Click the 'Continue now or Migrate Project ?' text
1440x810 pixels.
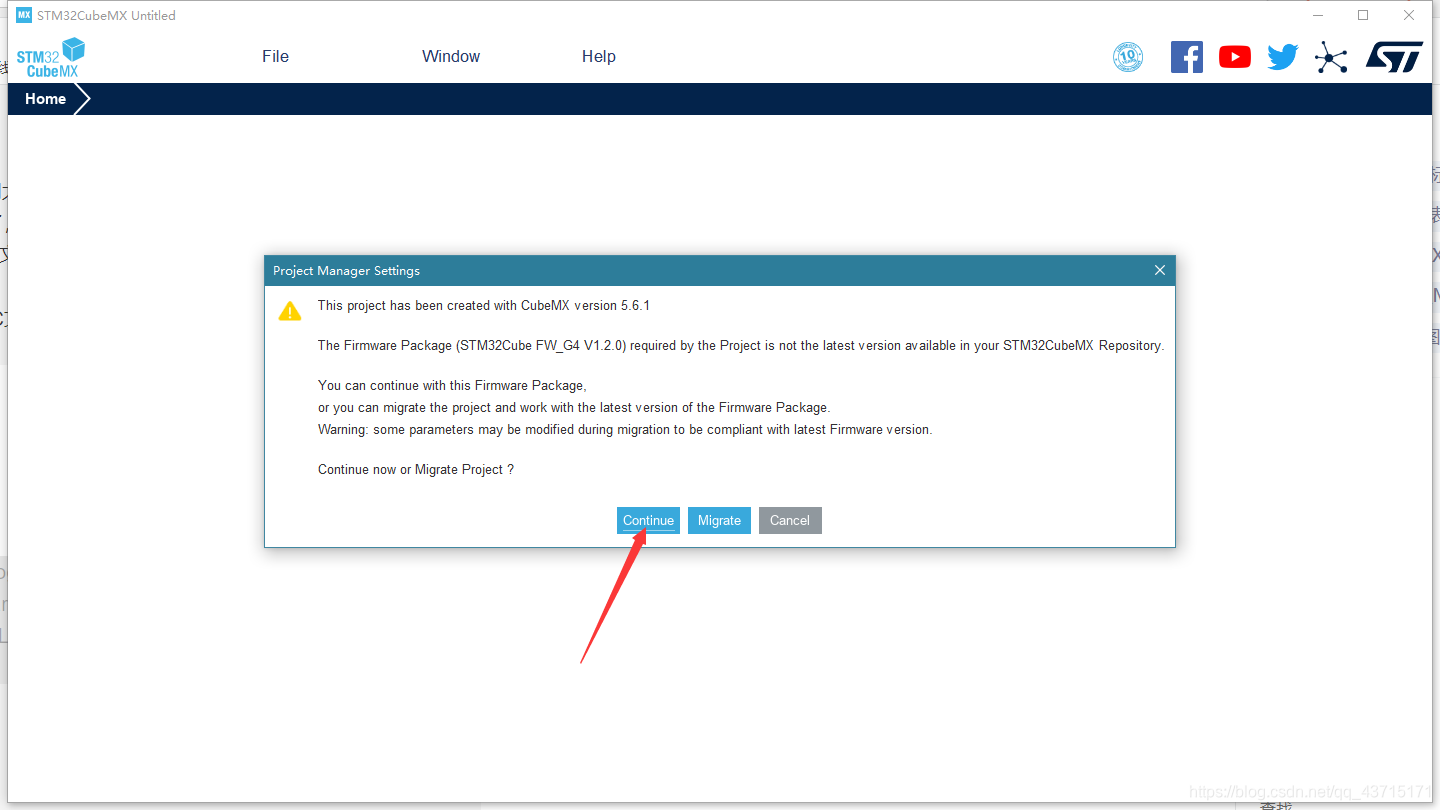pyautogui.click(x=416, y=469)
